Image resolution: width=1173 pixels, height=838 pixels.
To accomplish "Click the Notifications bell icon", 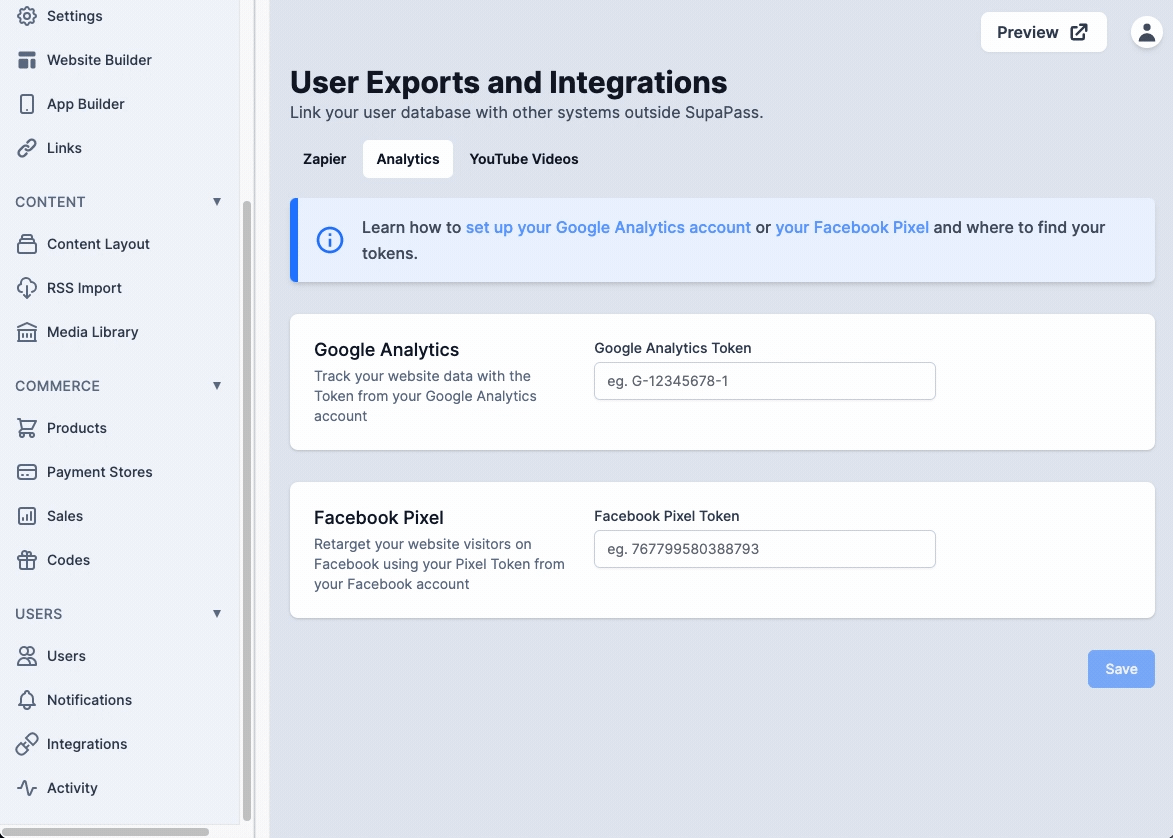I will tap(27, 700).
